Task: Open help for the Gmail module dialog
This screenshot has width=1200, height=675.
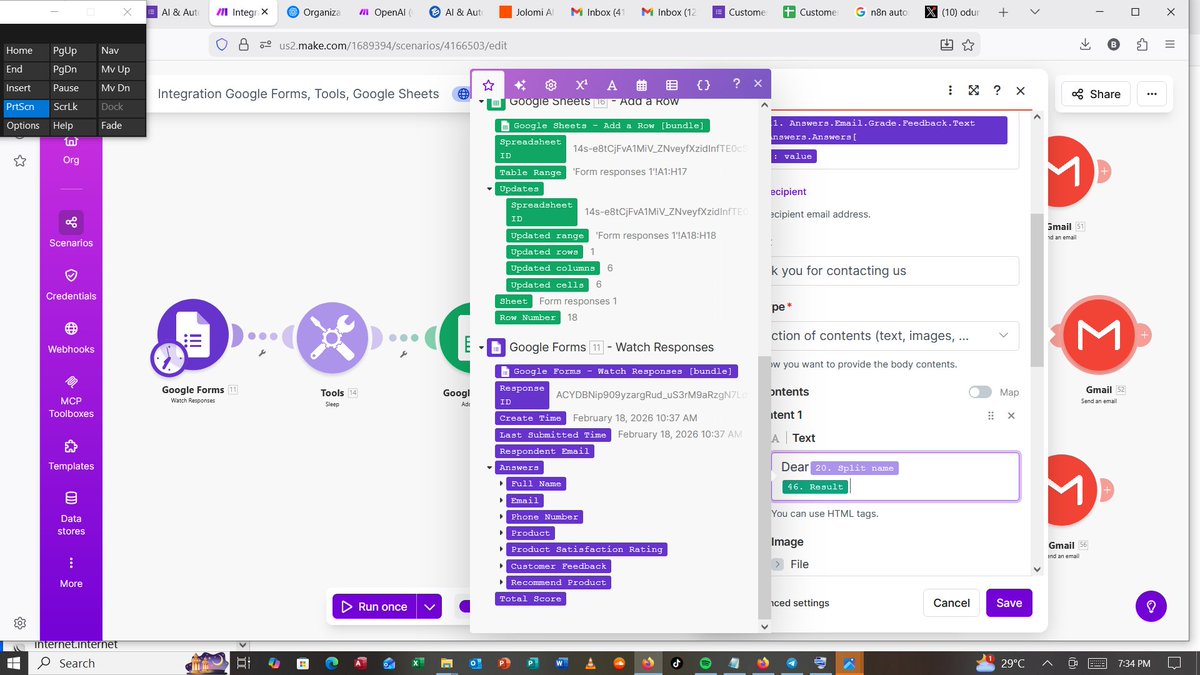Action: click(997, 90)
